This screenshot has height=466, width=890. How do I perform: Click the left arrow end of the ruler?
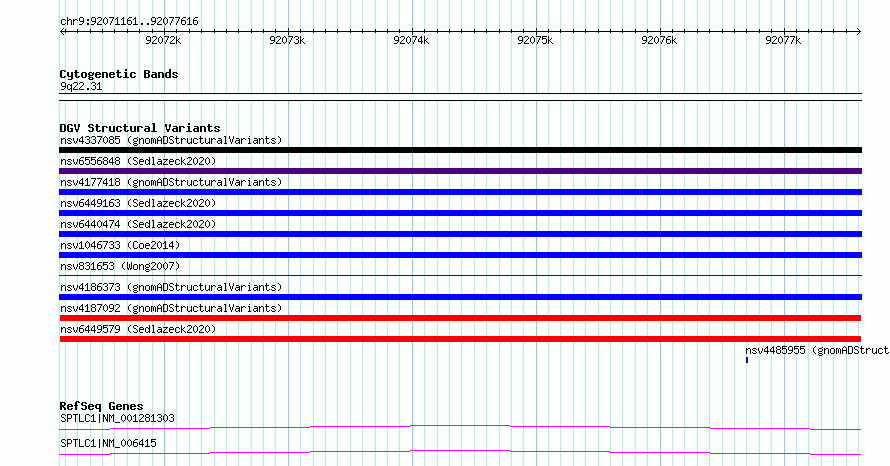(x=62, y=32)
